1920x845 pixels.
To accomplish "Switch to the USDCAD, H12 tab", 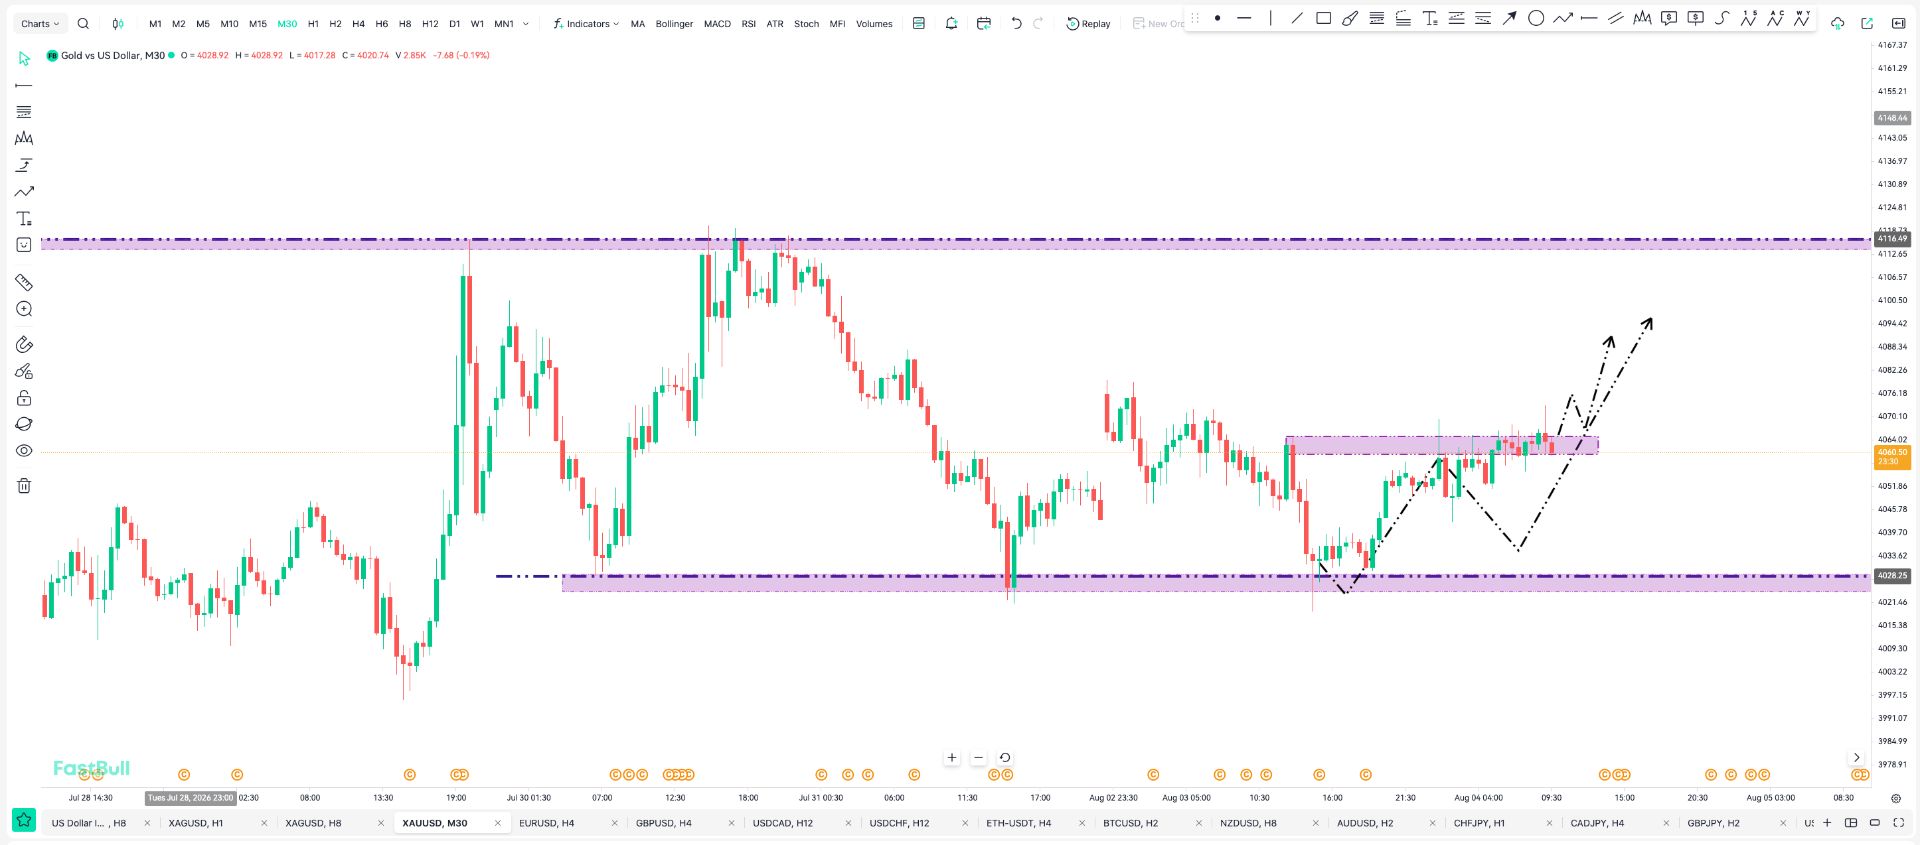I will [x=783, y=823].
